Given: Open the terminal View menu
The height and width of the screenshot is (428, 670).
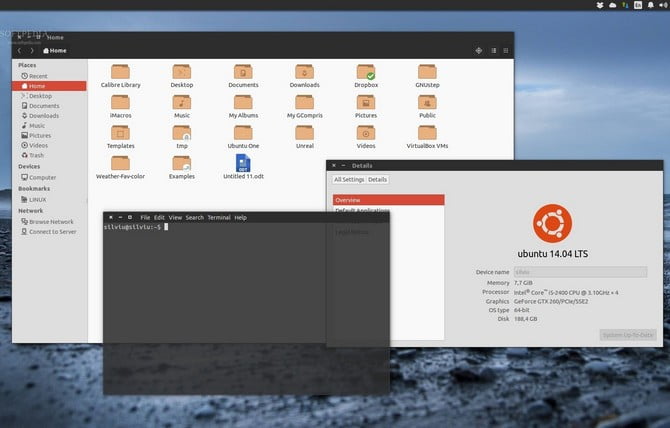Looking at the screenshot, I should pos(175,217).
